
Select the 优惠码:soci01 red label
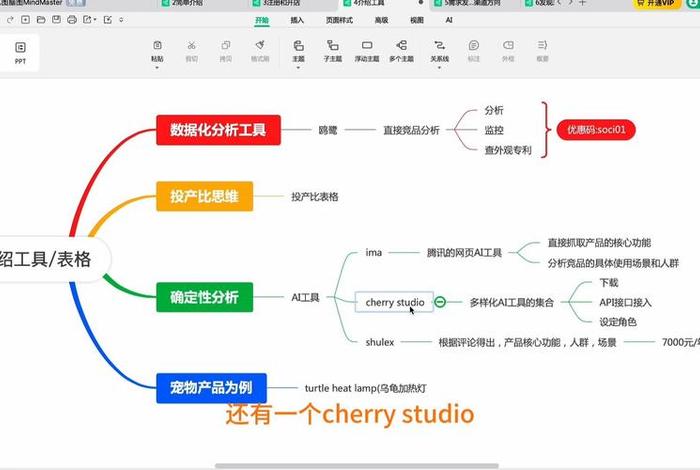[596, 130]
